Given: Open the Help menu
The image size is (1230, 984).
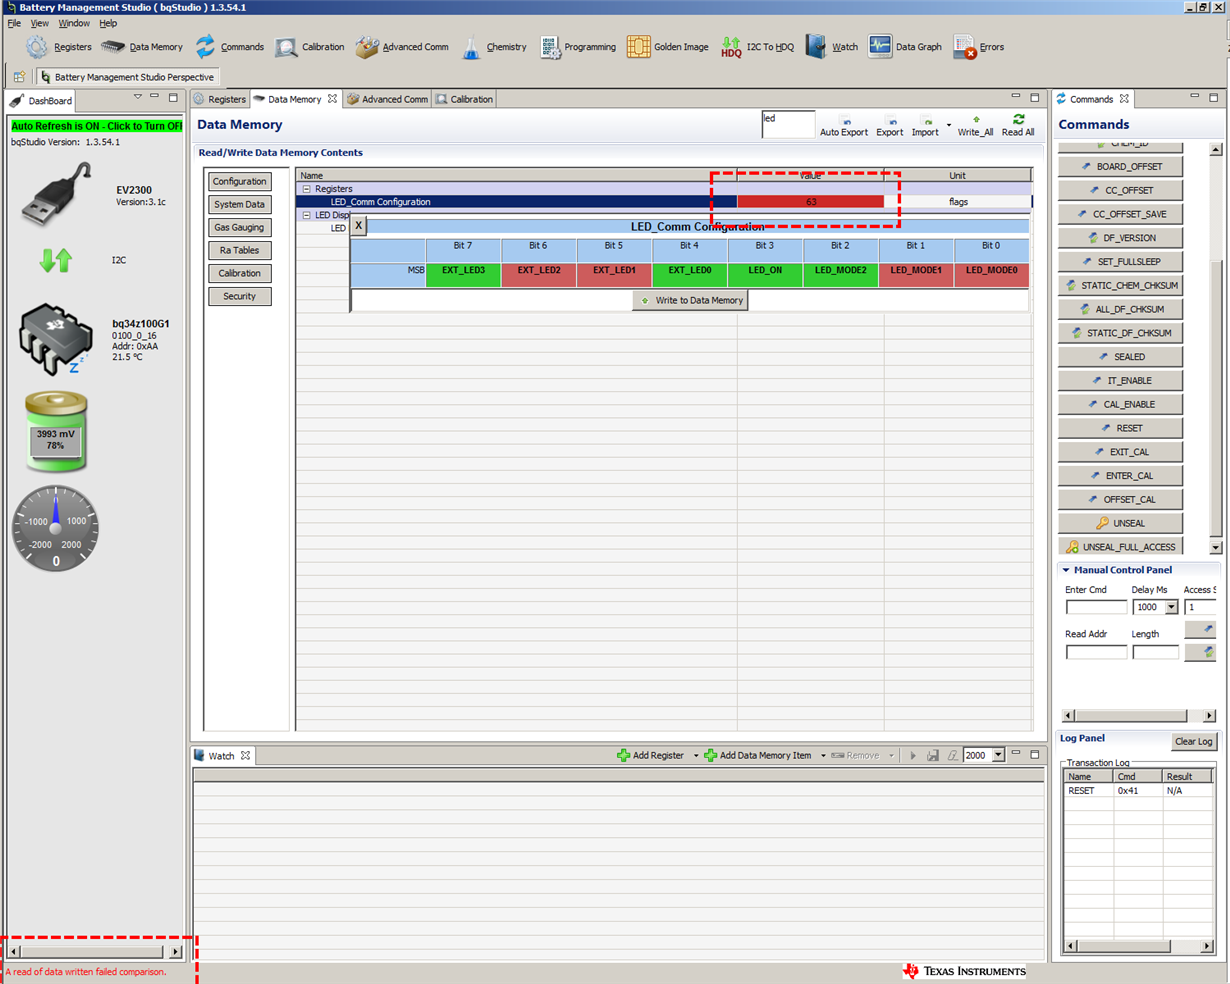Looking at the screenshot, I should pyautogui.click(x=108, y=23).
